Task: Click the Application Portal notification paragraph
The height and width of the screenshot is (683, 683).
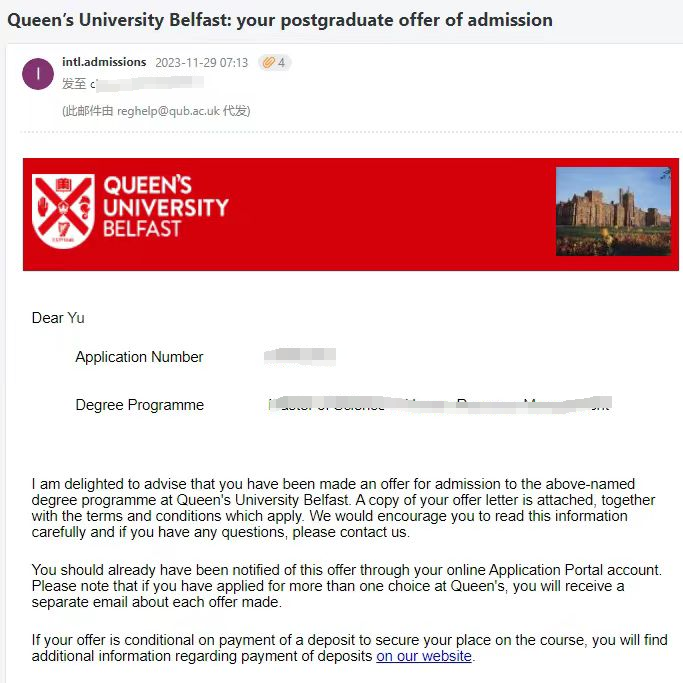Action: tap(340, 586)
